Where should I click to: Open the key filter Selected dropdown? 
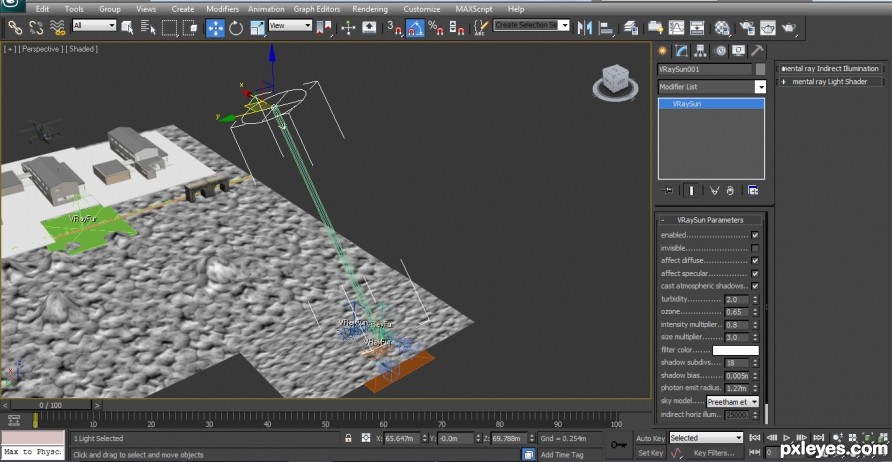pyautogui.click(x=706, y=438)
